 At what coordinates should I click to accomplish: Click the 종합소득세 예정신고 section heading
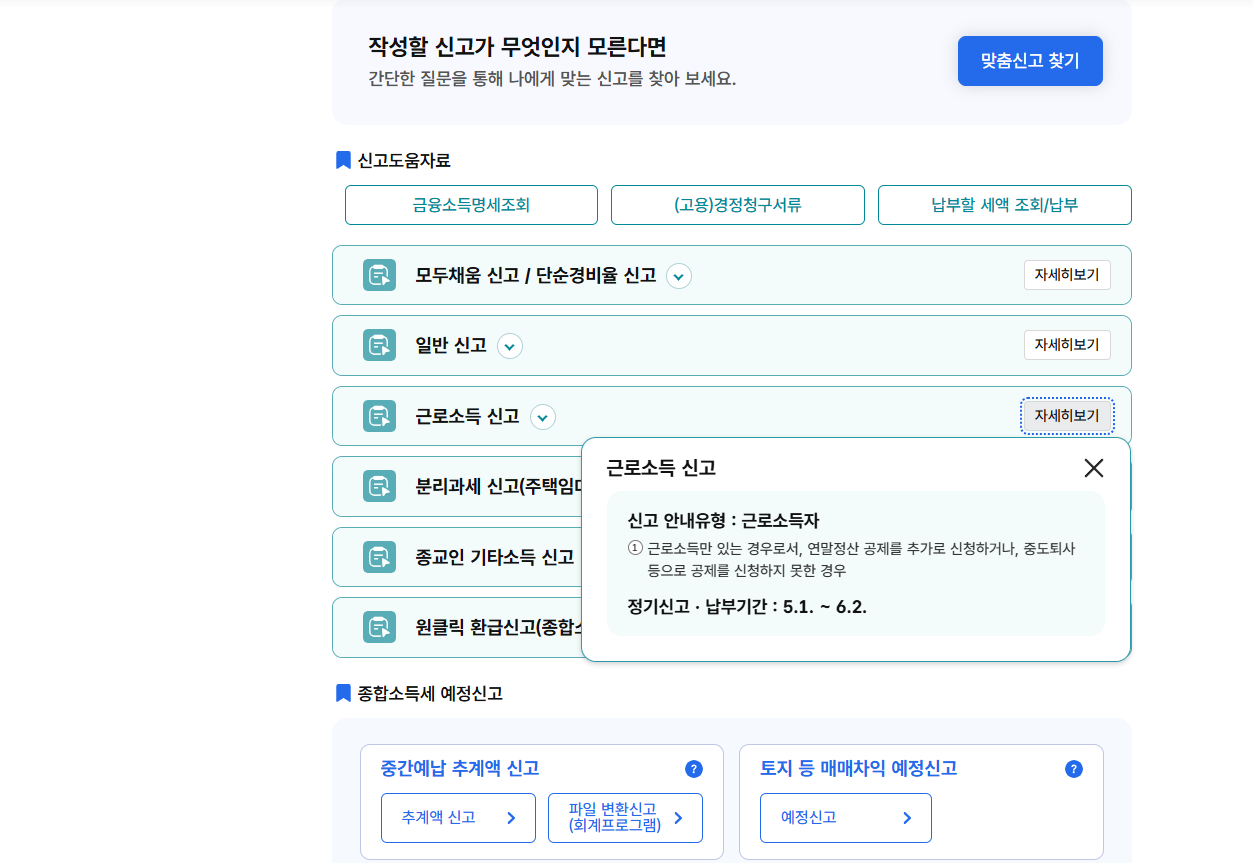[x=430, y=693]
